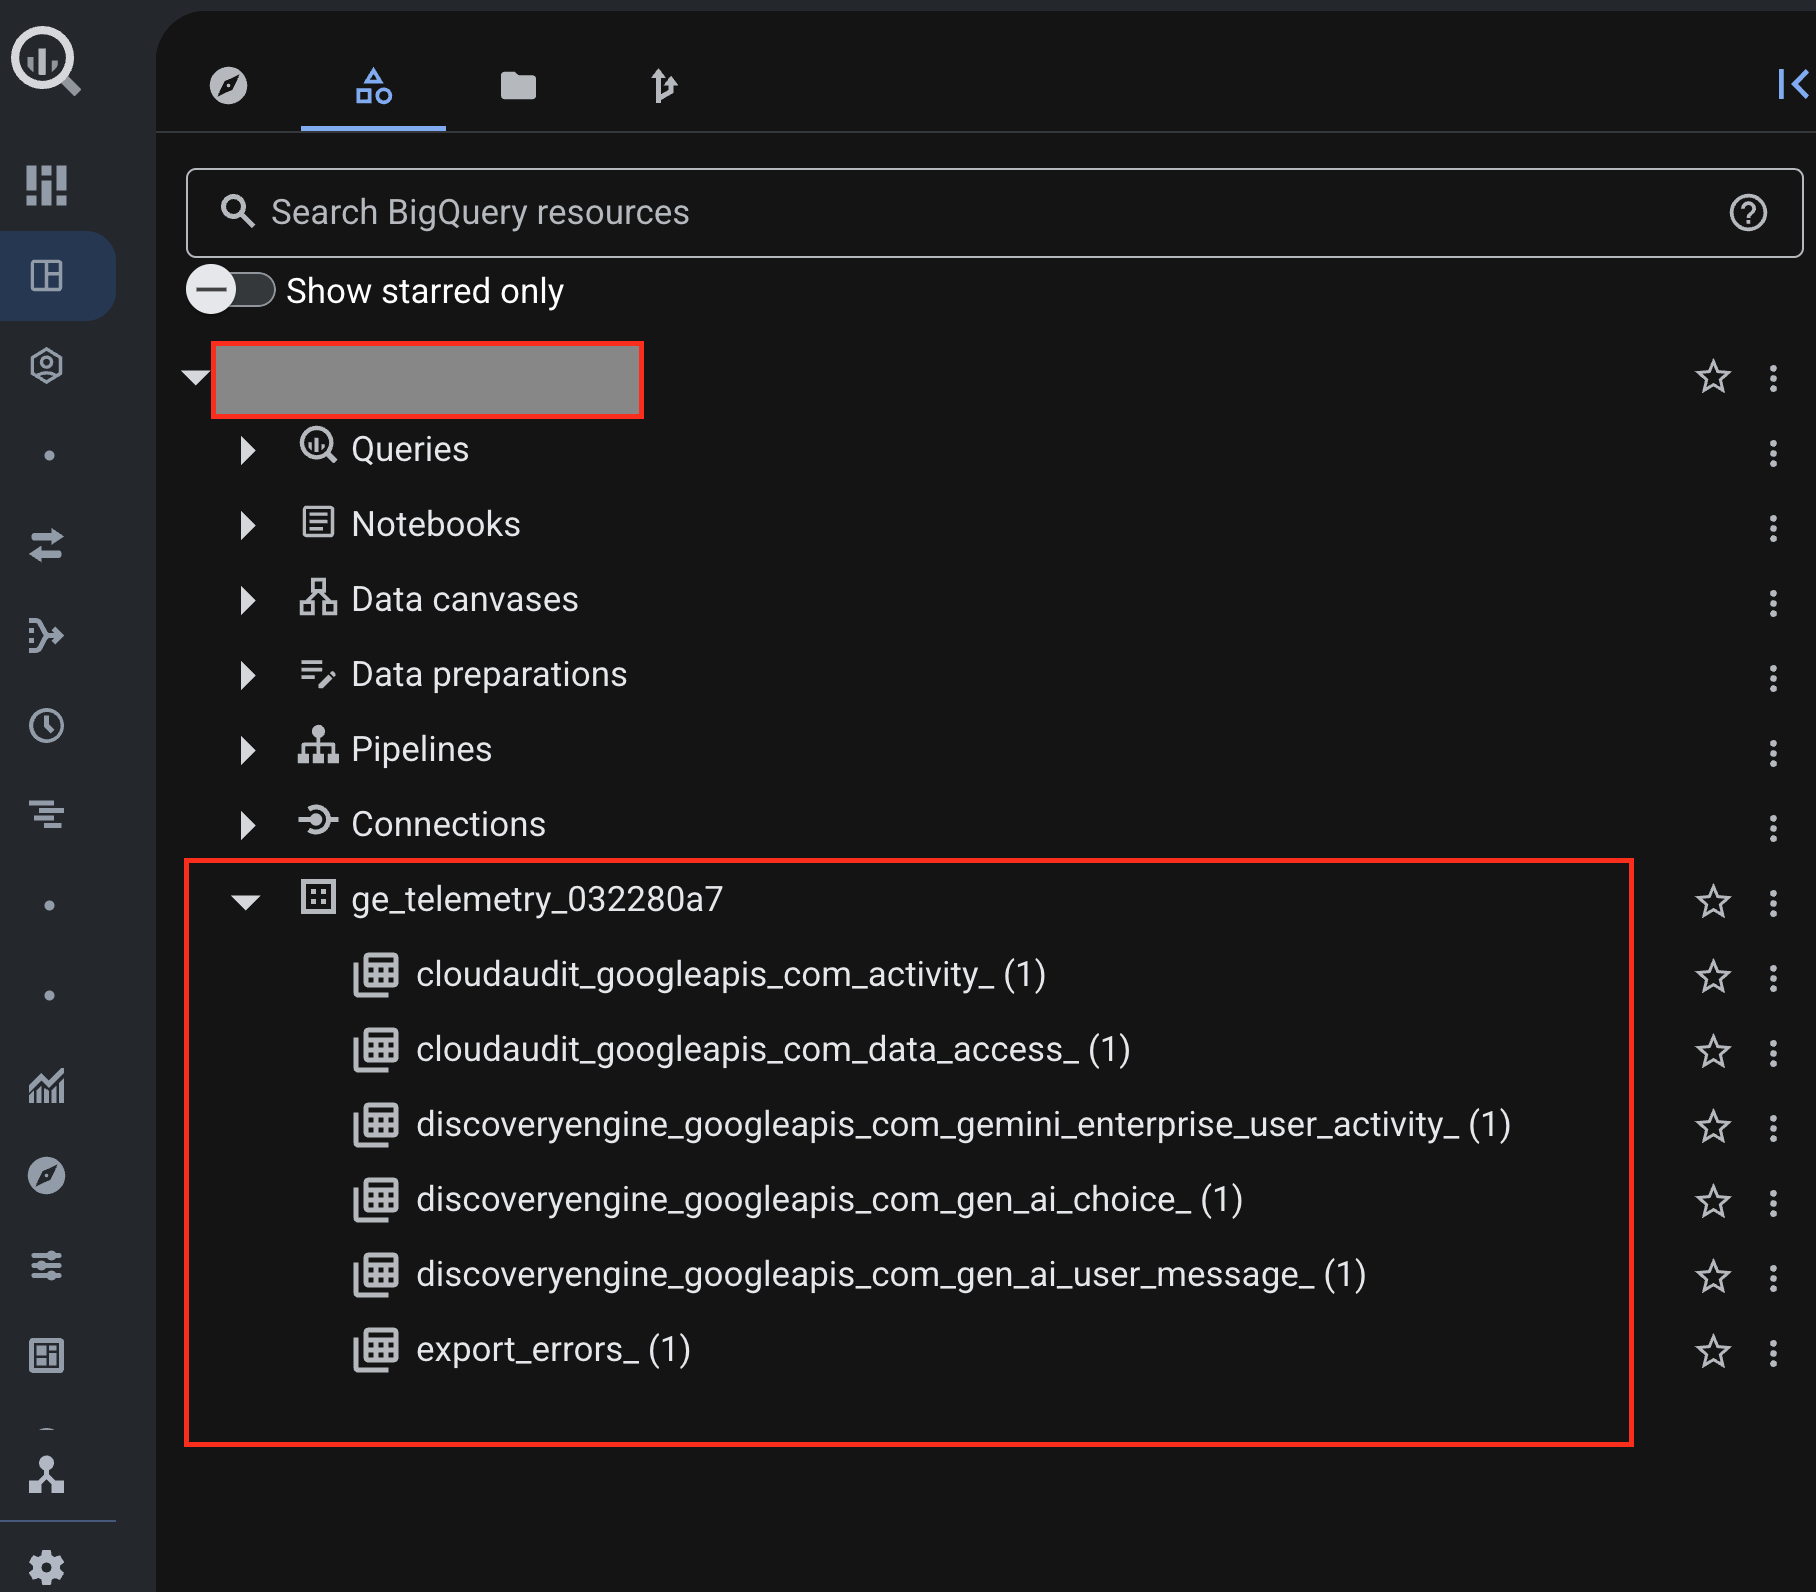Image resolution: width=1816 pixels, height=1592 pixels.
Task: Expand the Data canvases node
Action: 247,600
